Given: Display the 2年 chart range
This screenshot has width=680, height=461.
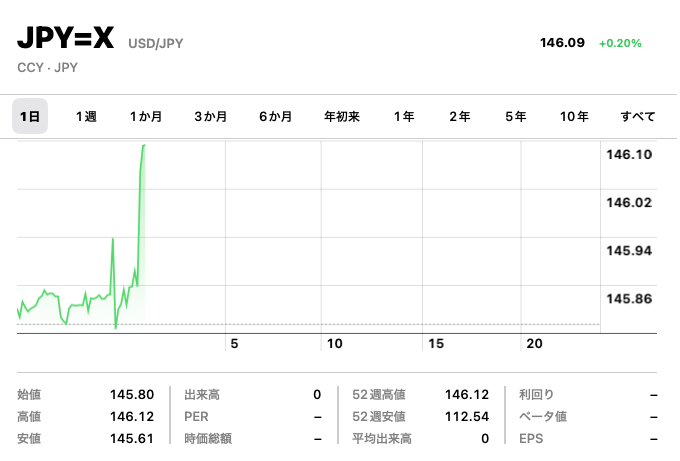Looking at the screenshot, I should [460, 117].
